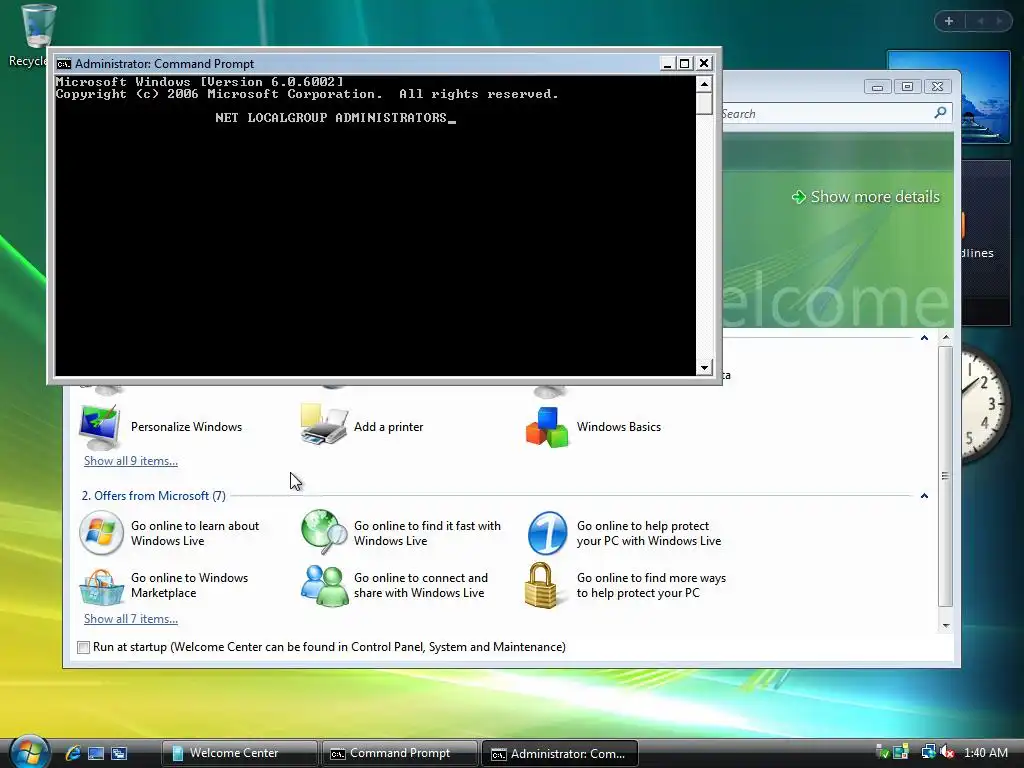Open the Start menu orb
The height and width of the screenshot is (768, 1024).
(x=29, y=752)
